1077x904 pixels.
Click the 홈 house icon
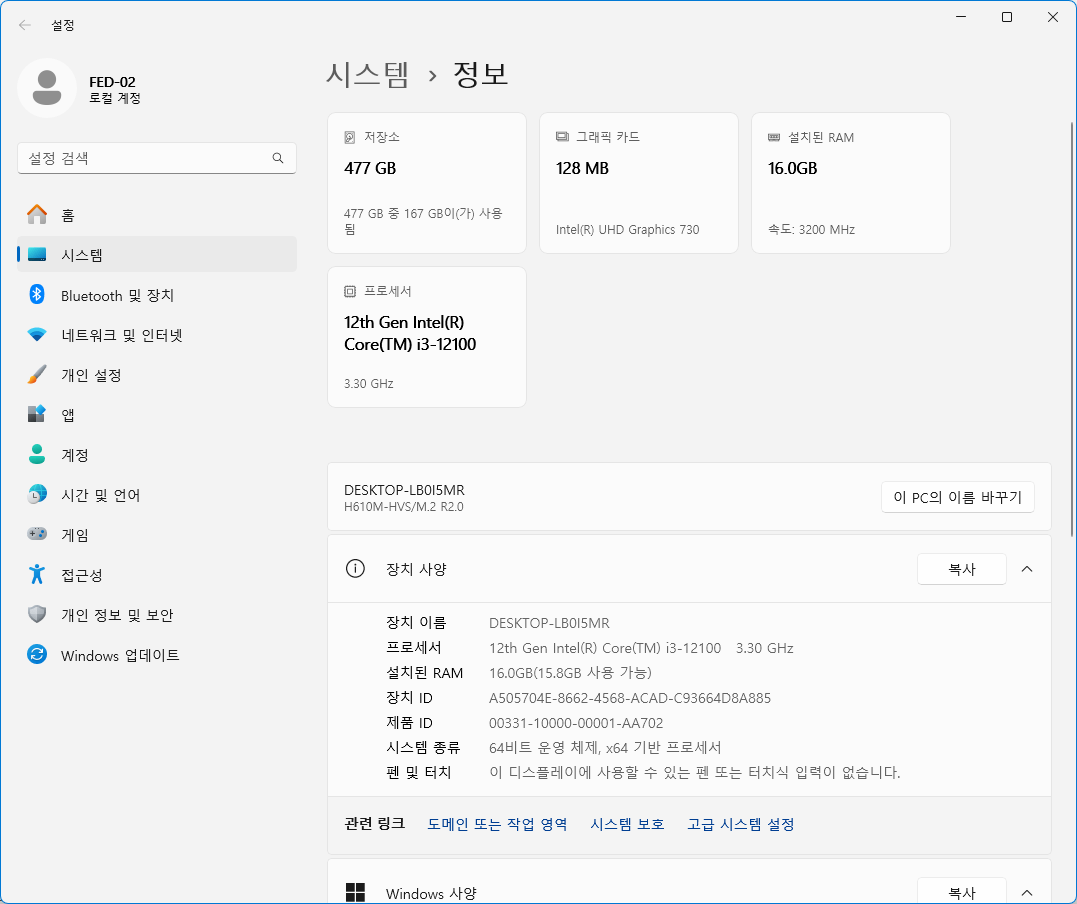[37, 215]
